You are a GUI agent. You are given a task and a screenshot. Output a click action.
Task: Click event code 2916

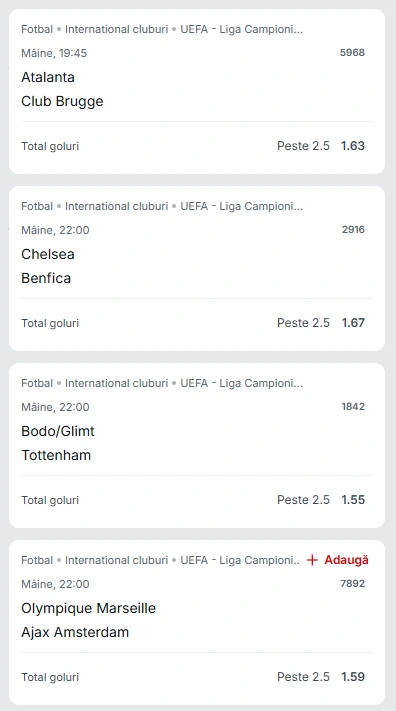point(353,229)
